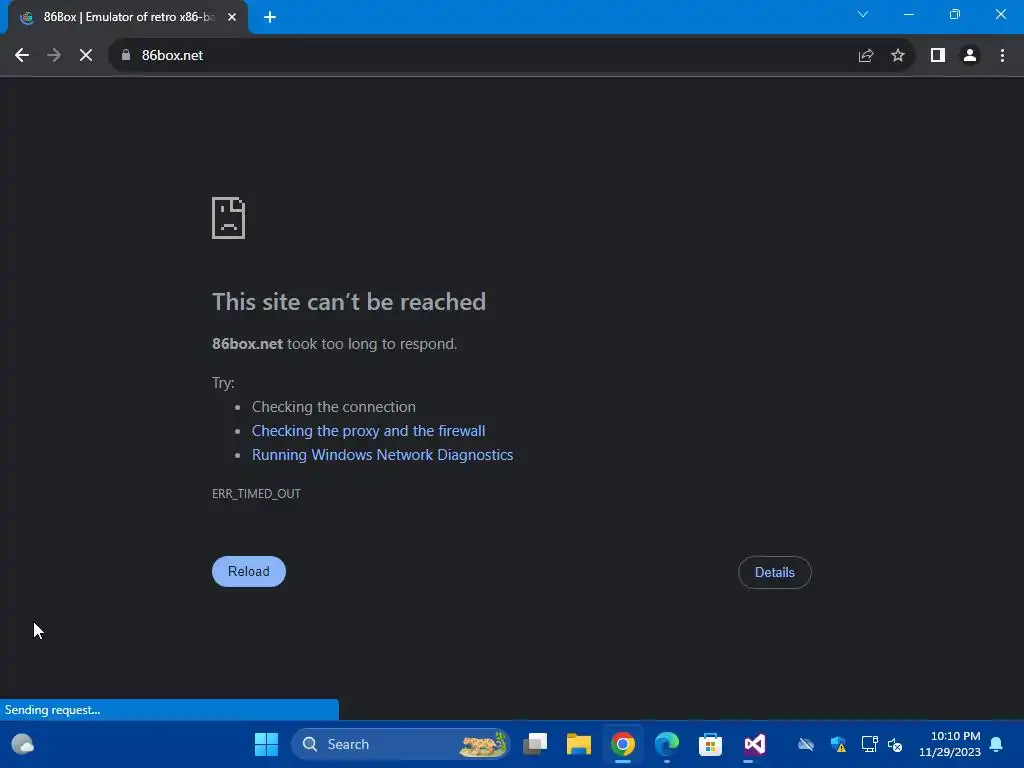This screenshot has height=768, width=1024.
Task: Share this page using the share icon
Action: tap(866, 56)
